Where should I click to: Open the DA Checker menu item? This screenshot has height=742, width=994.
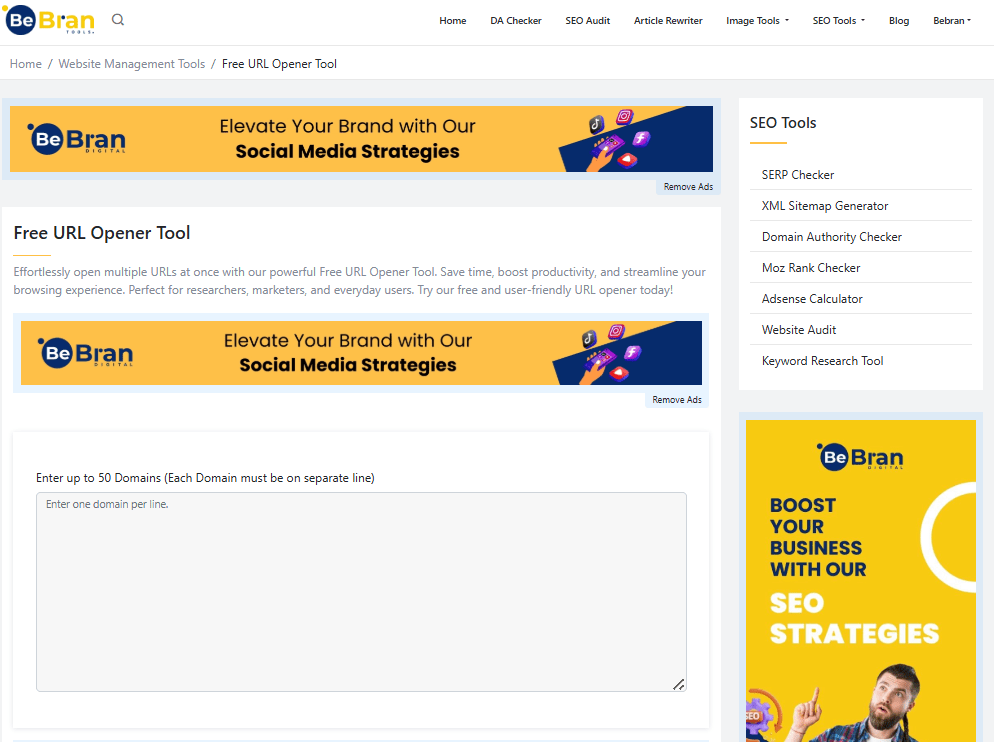click(515, 21)
